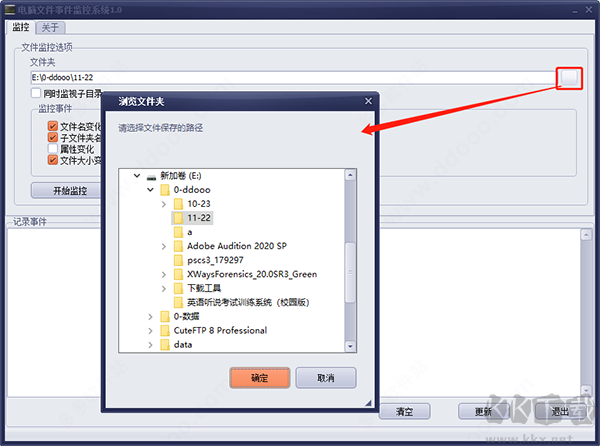600x446 pixels.
Task: Click the folder icon named a
Action: [x=178, y=232]
